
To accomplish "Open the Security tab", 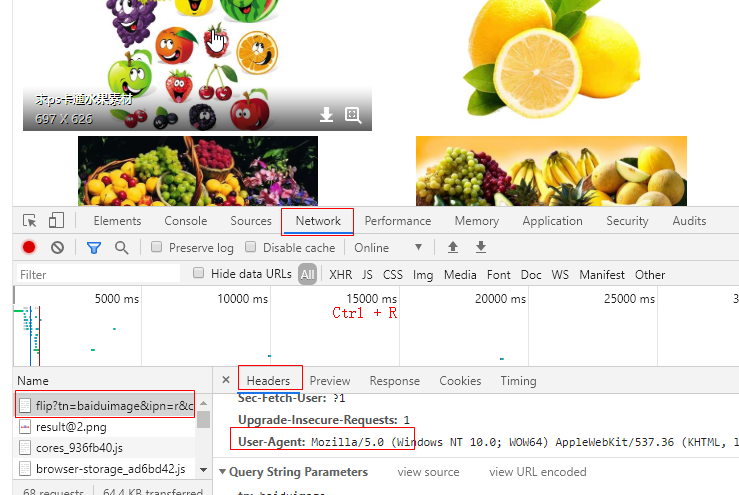I will [x=627, y=221].
